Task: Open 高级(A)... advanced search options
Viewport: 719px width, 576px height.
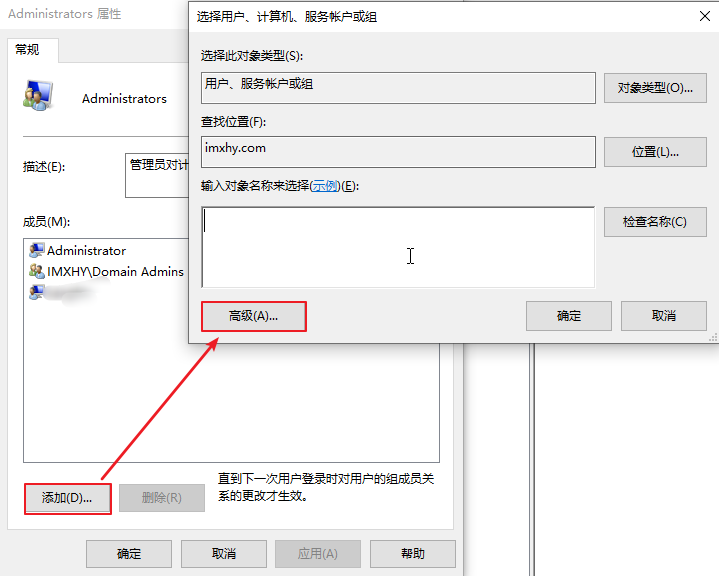Action: [253, 316]
